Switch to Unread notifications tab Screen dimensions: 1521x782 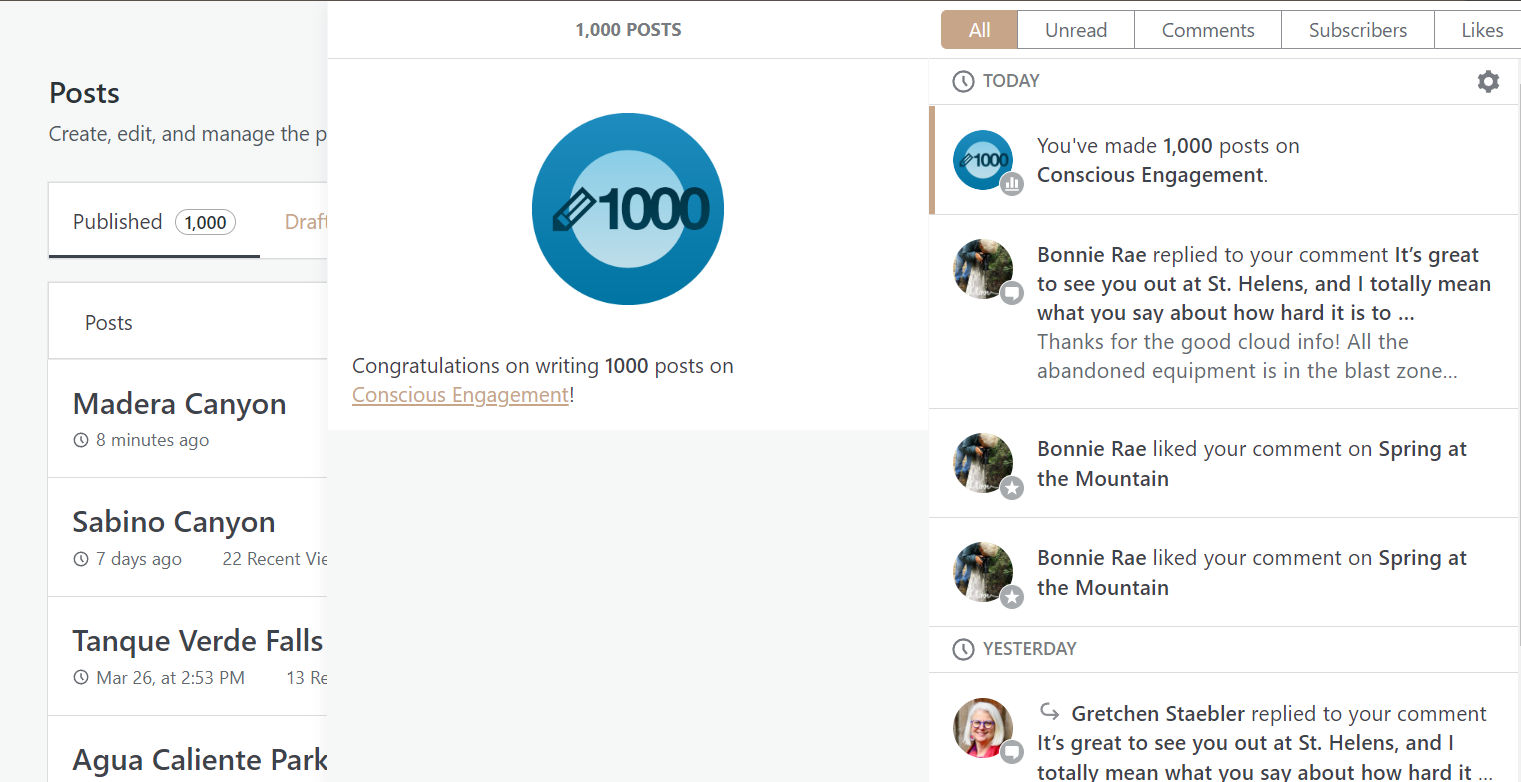1075,30
